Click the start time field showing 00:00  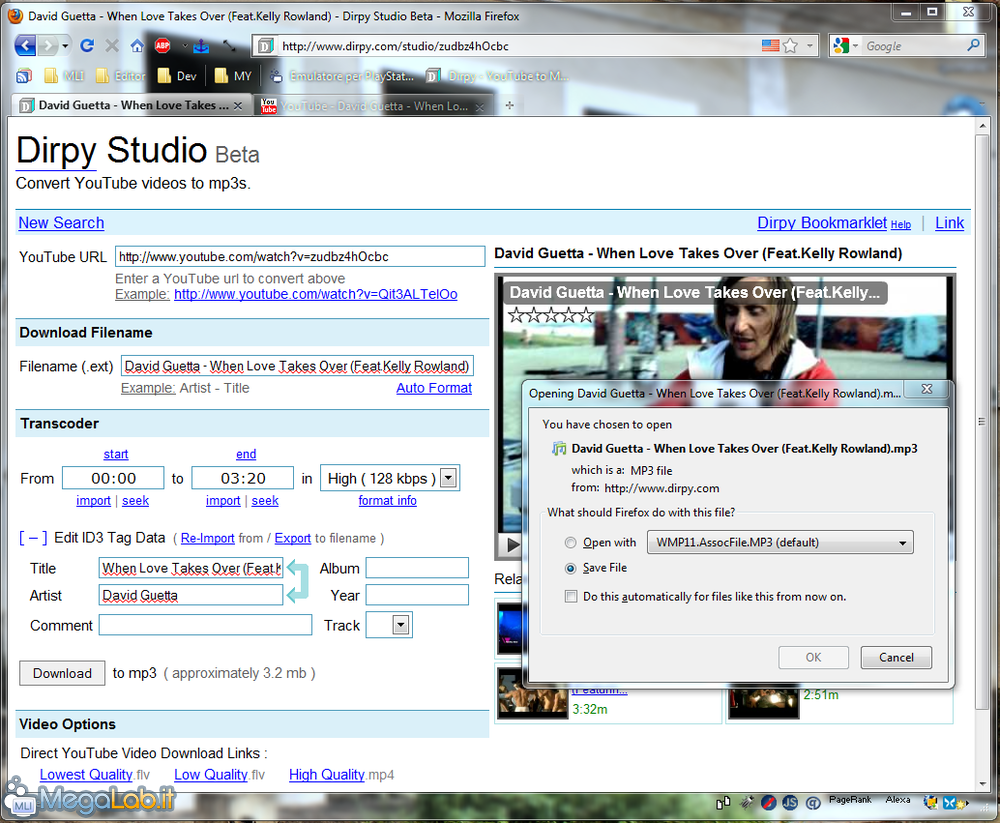pos(113,478)
